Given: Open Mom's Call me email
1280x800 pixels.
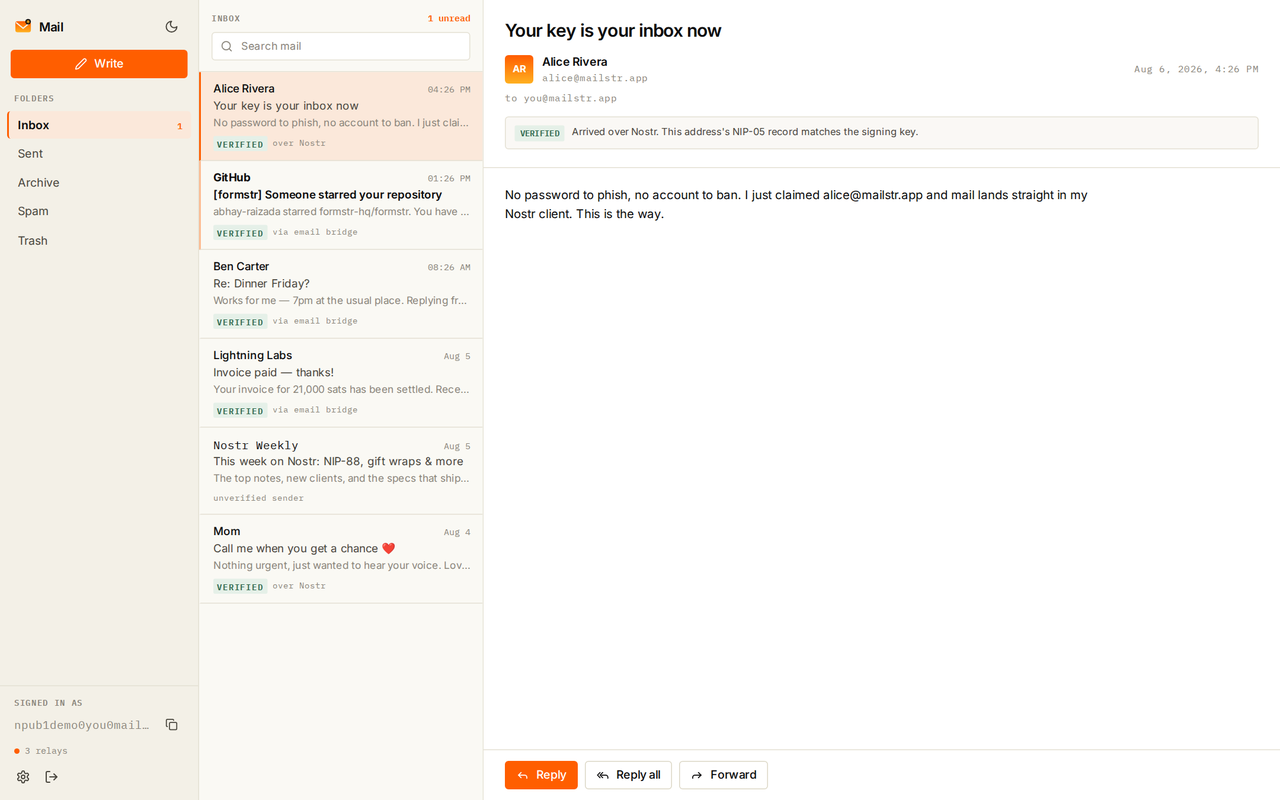Looking at the screenshot, I should (341, 559).
